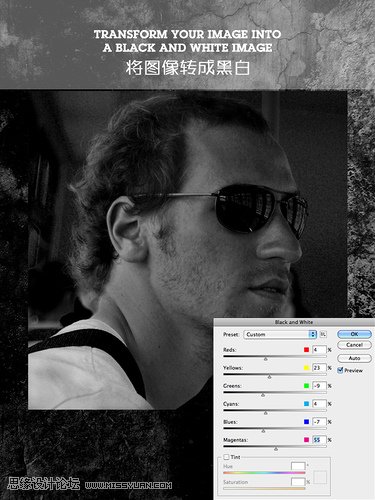Click the red color swatch for Reds
The height and width of the screenshot is (500, 375).
click(x=306, y=350)
